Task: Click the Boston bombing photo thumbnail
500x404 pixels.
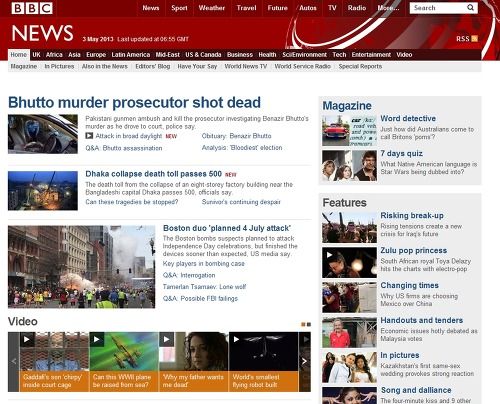Action: (82, 267)
